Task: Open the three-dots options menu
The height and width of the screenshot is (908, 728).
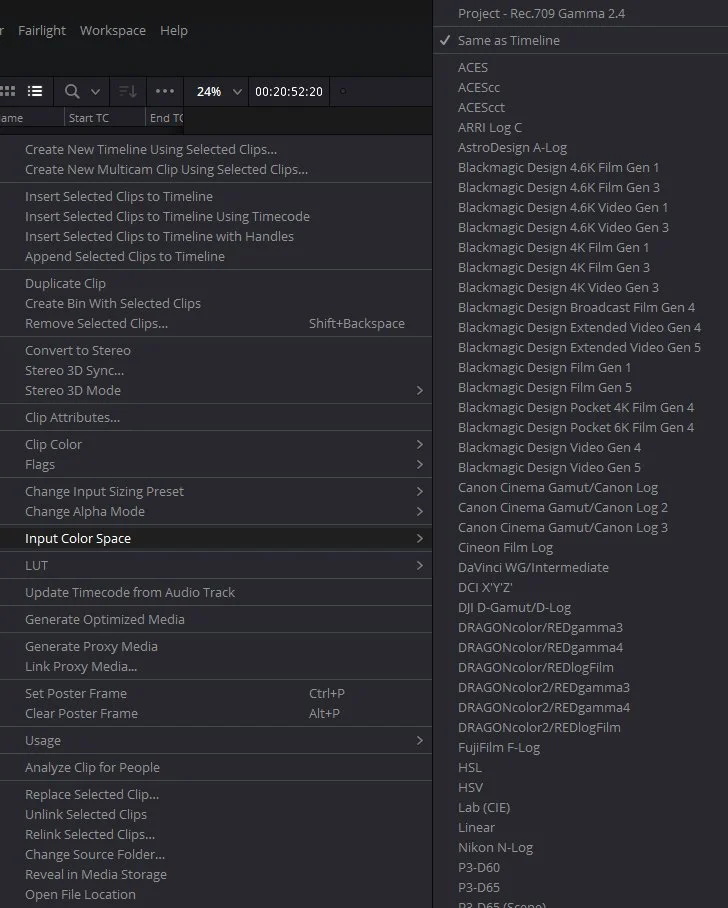Action: point(165,91)
